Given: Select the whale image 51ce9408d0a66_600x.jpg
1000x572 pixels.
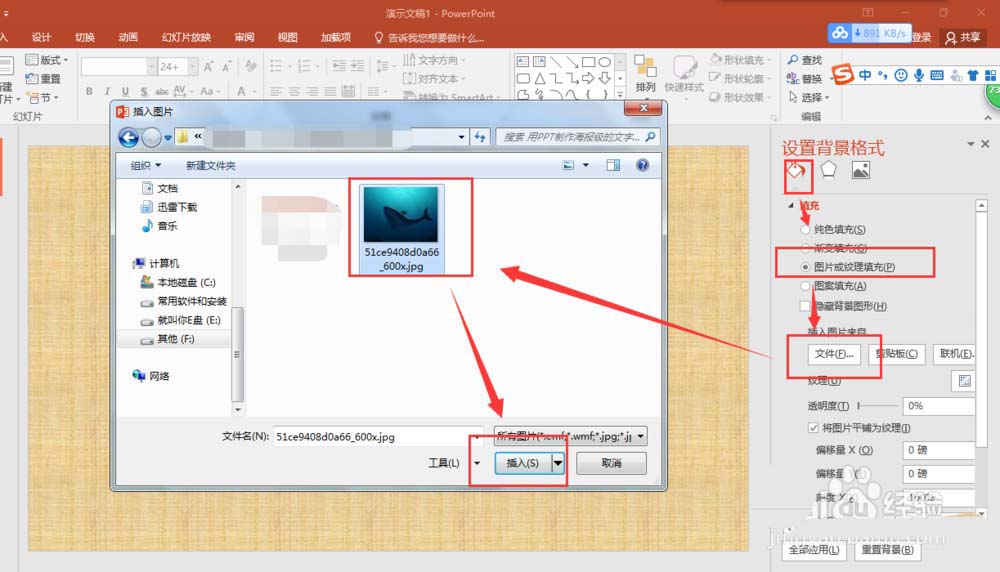Looking at the screenshot, I should tap(401, 228).
